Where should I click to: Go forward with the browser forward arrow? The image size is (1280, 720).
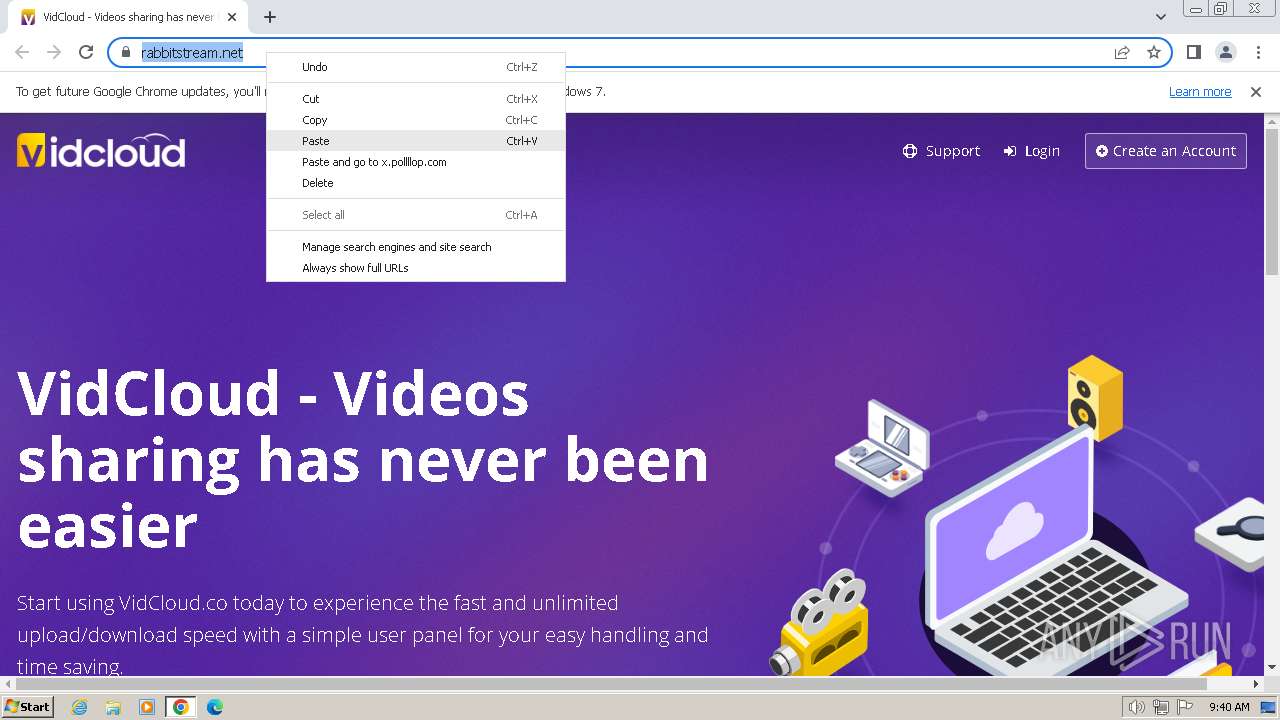(x=54, y=52)
